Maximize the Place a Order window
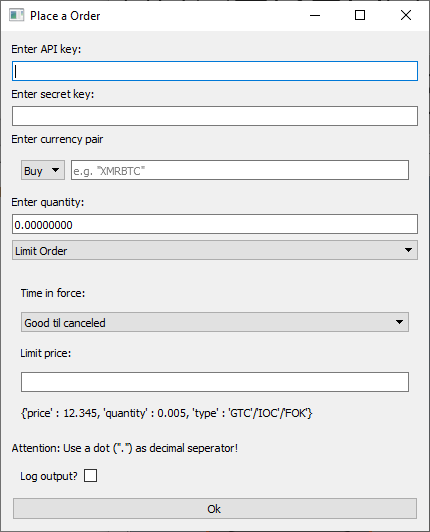 pos(360,15)
